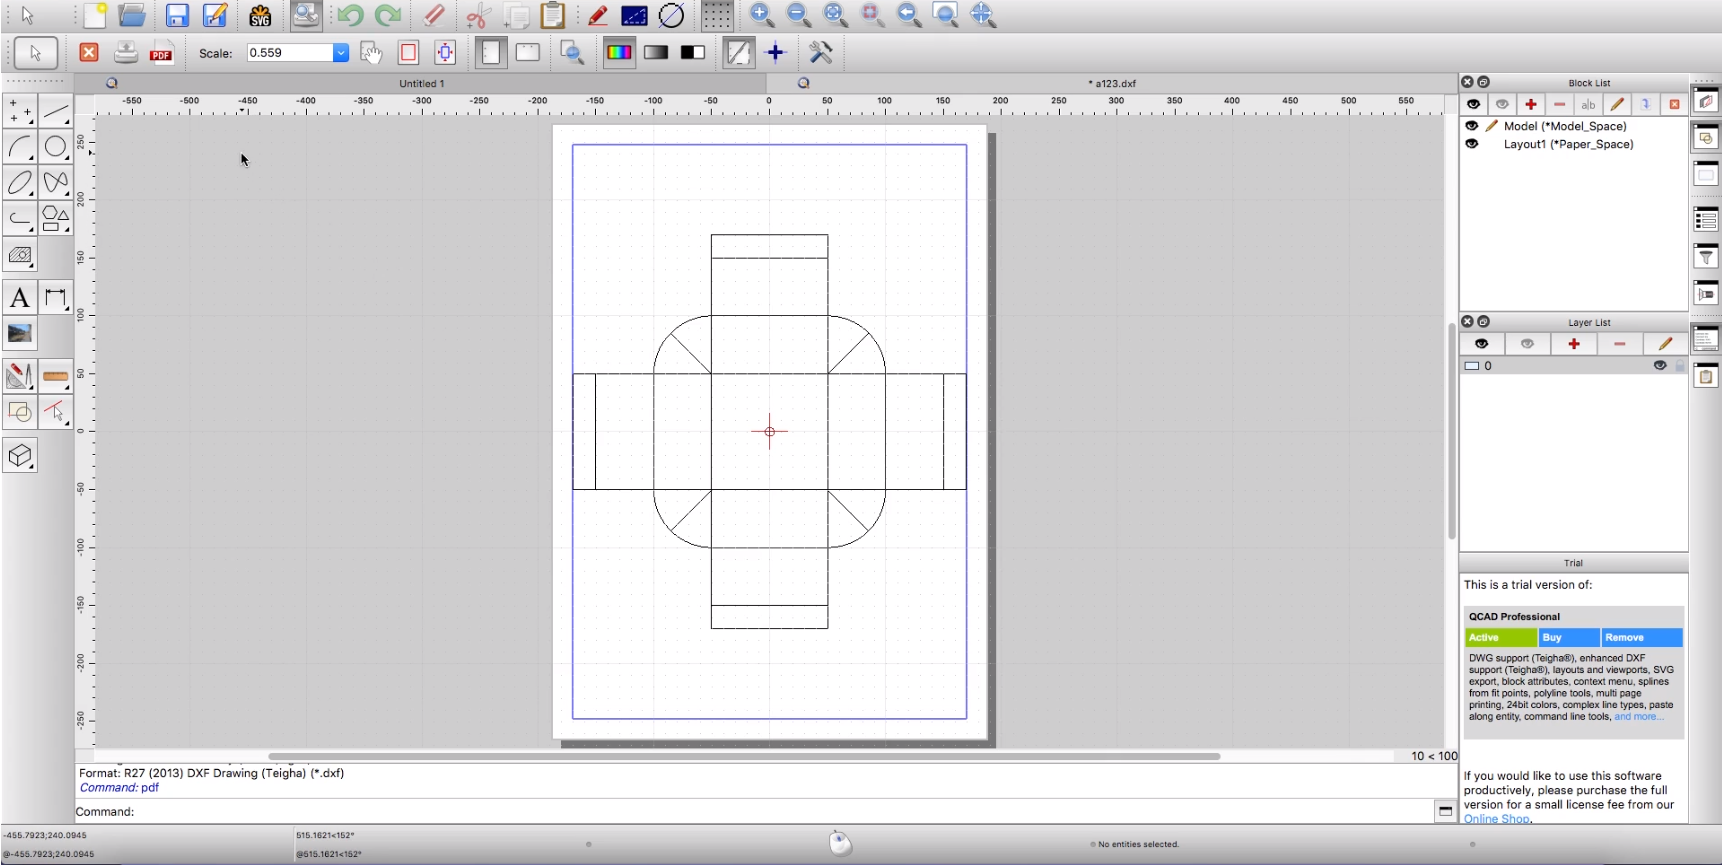
Task: Click the Ellipse drawing tool
Action: point(19,183)
